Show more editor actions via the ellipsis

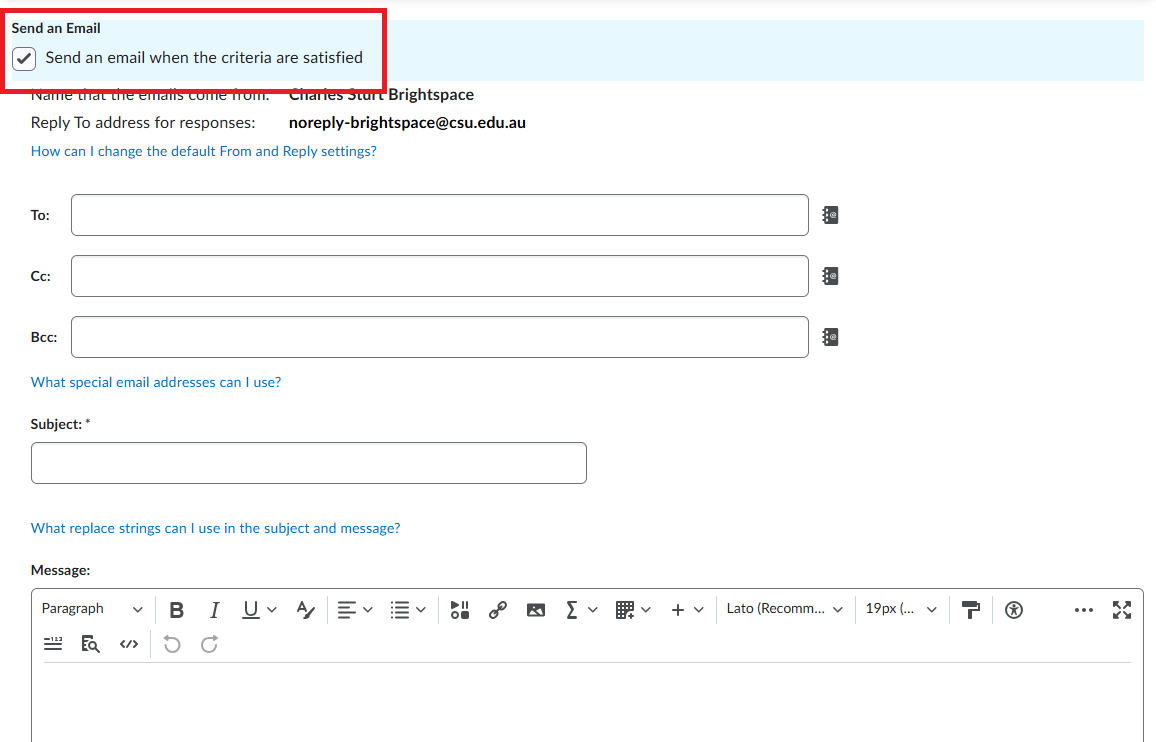coord(1084,610)
